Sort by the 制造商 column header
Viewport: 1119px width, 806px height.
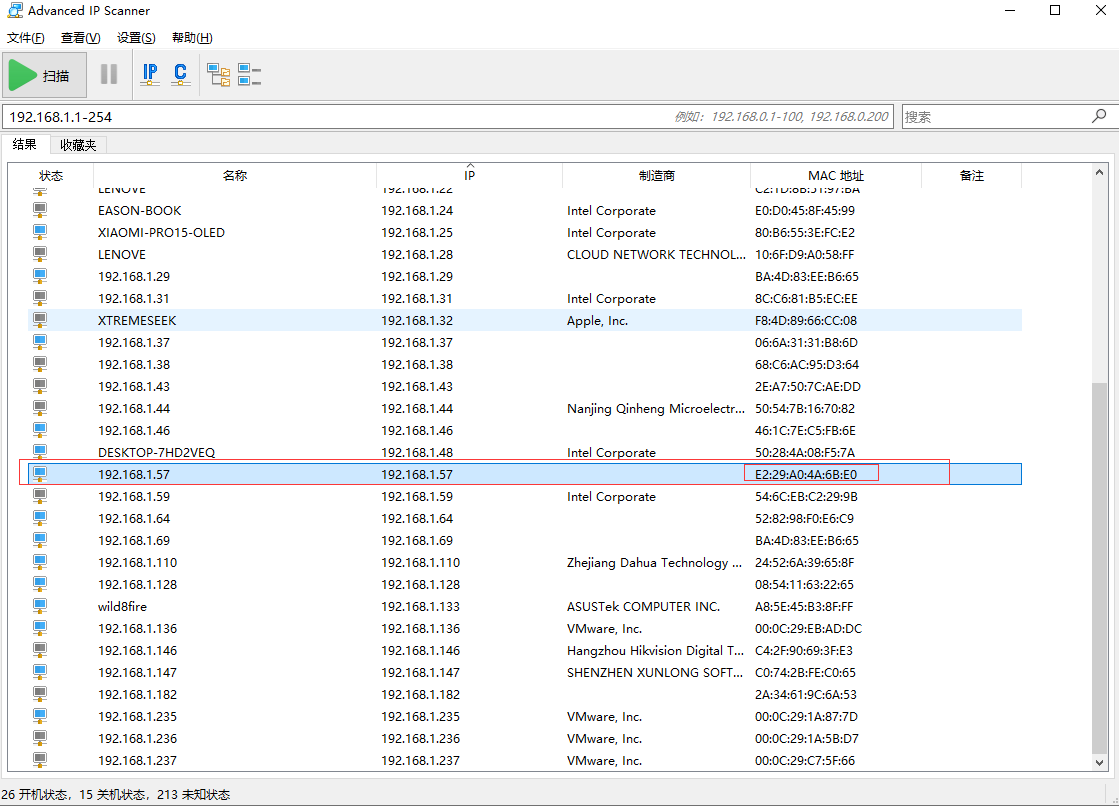(x=656, y=176)
